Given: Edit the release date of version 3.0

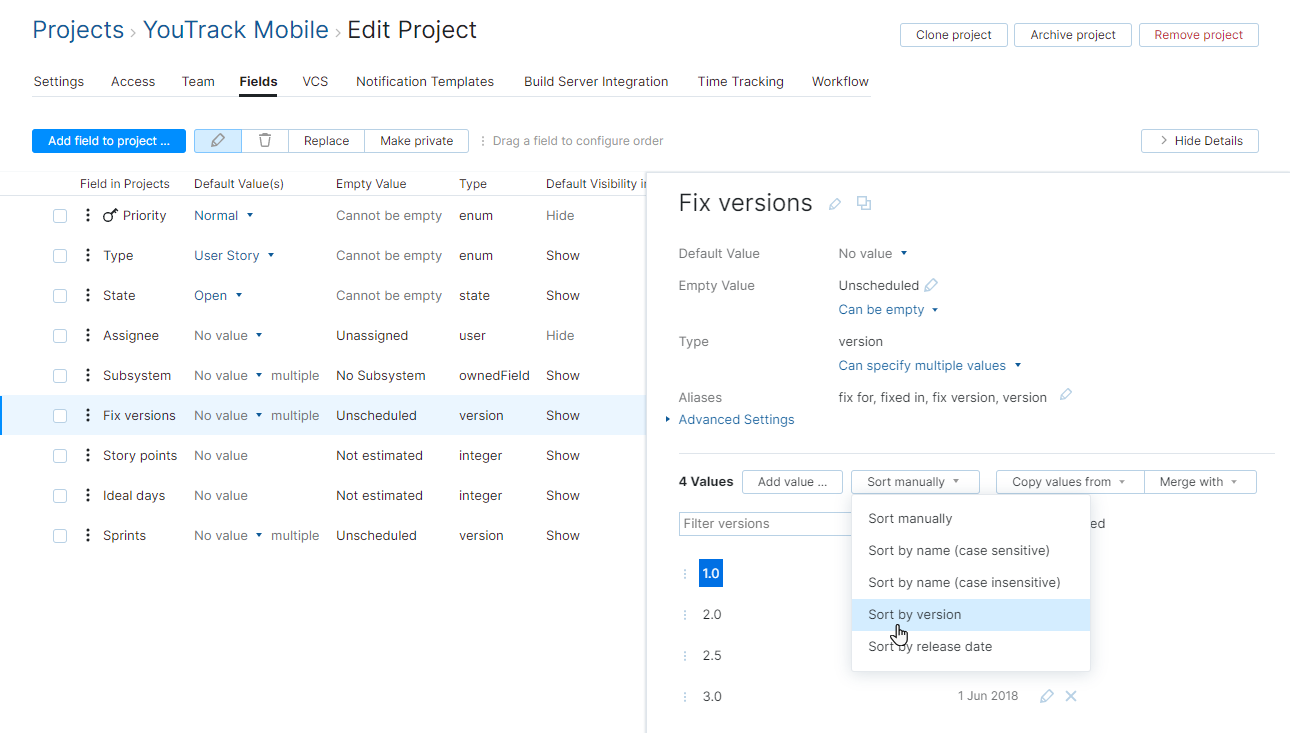Looking at the screenshot, I should click(1046, 696).
